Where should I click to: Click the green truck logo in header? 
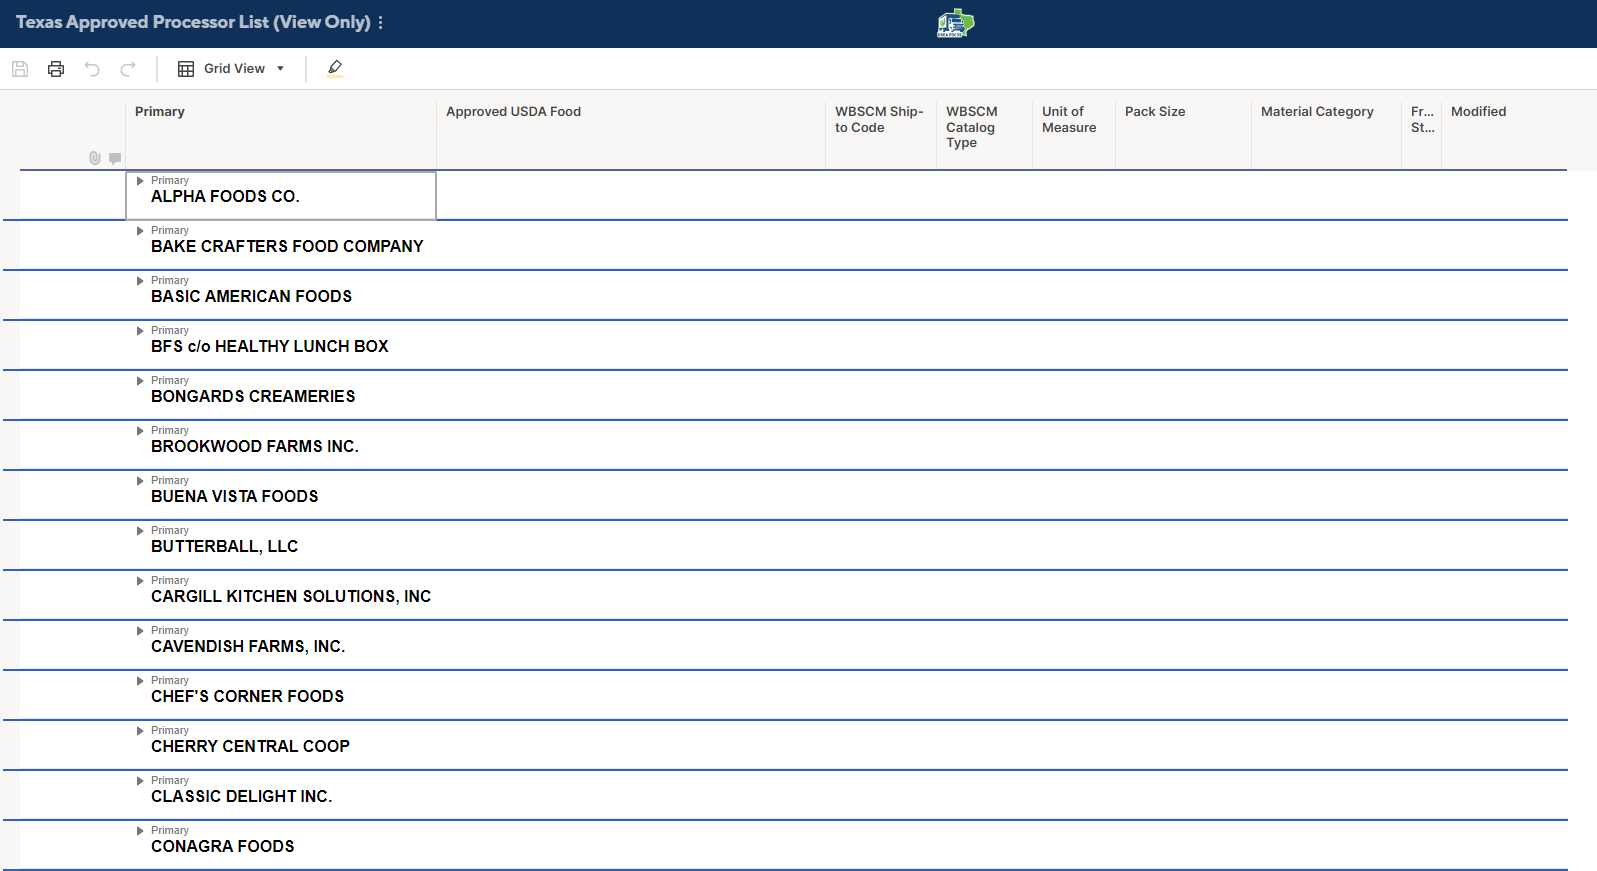[955, 23]
